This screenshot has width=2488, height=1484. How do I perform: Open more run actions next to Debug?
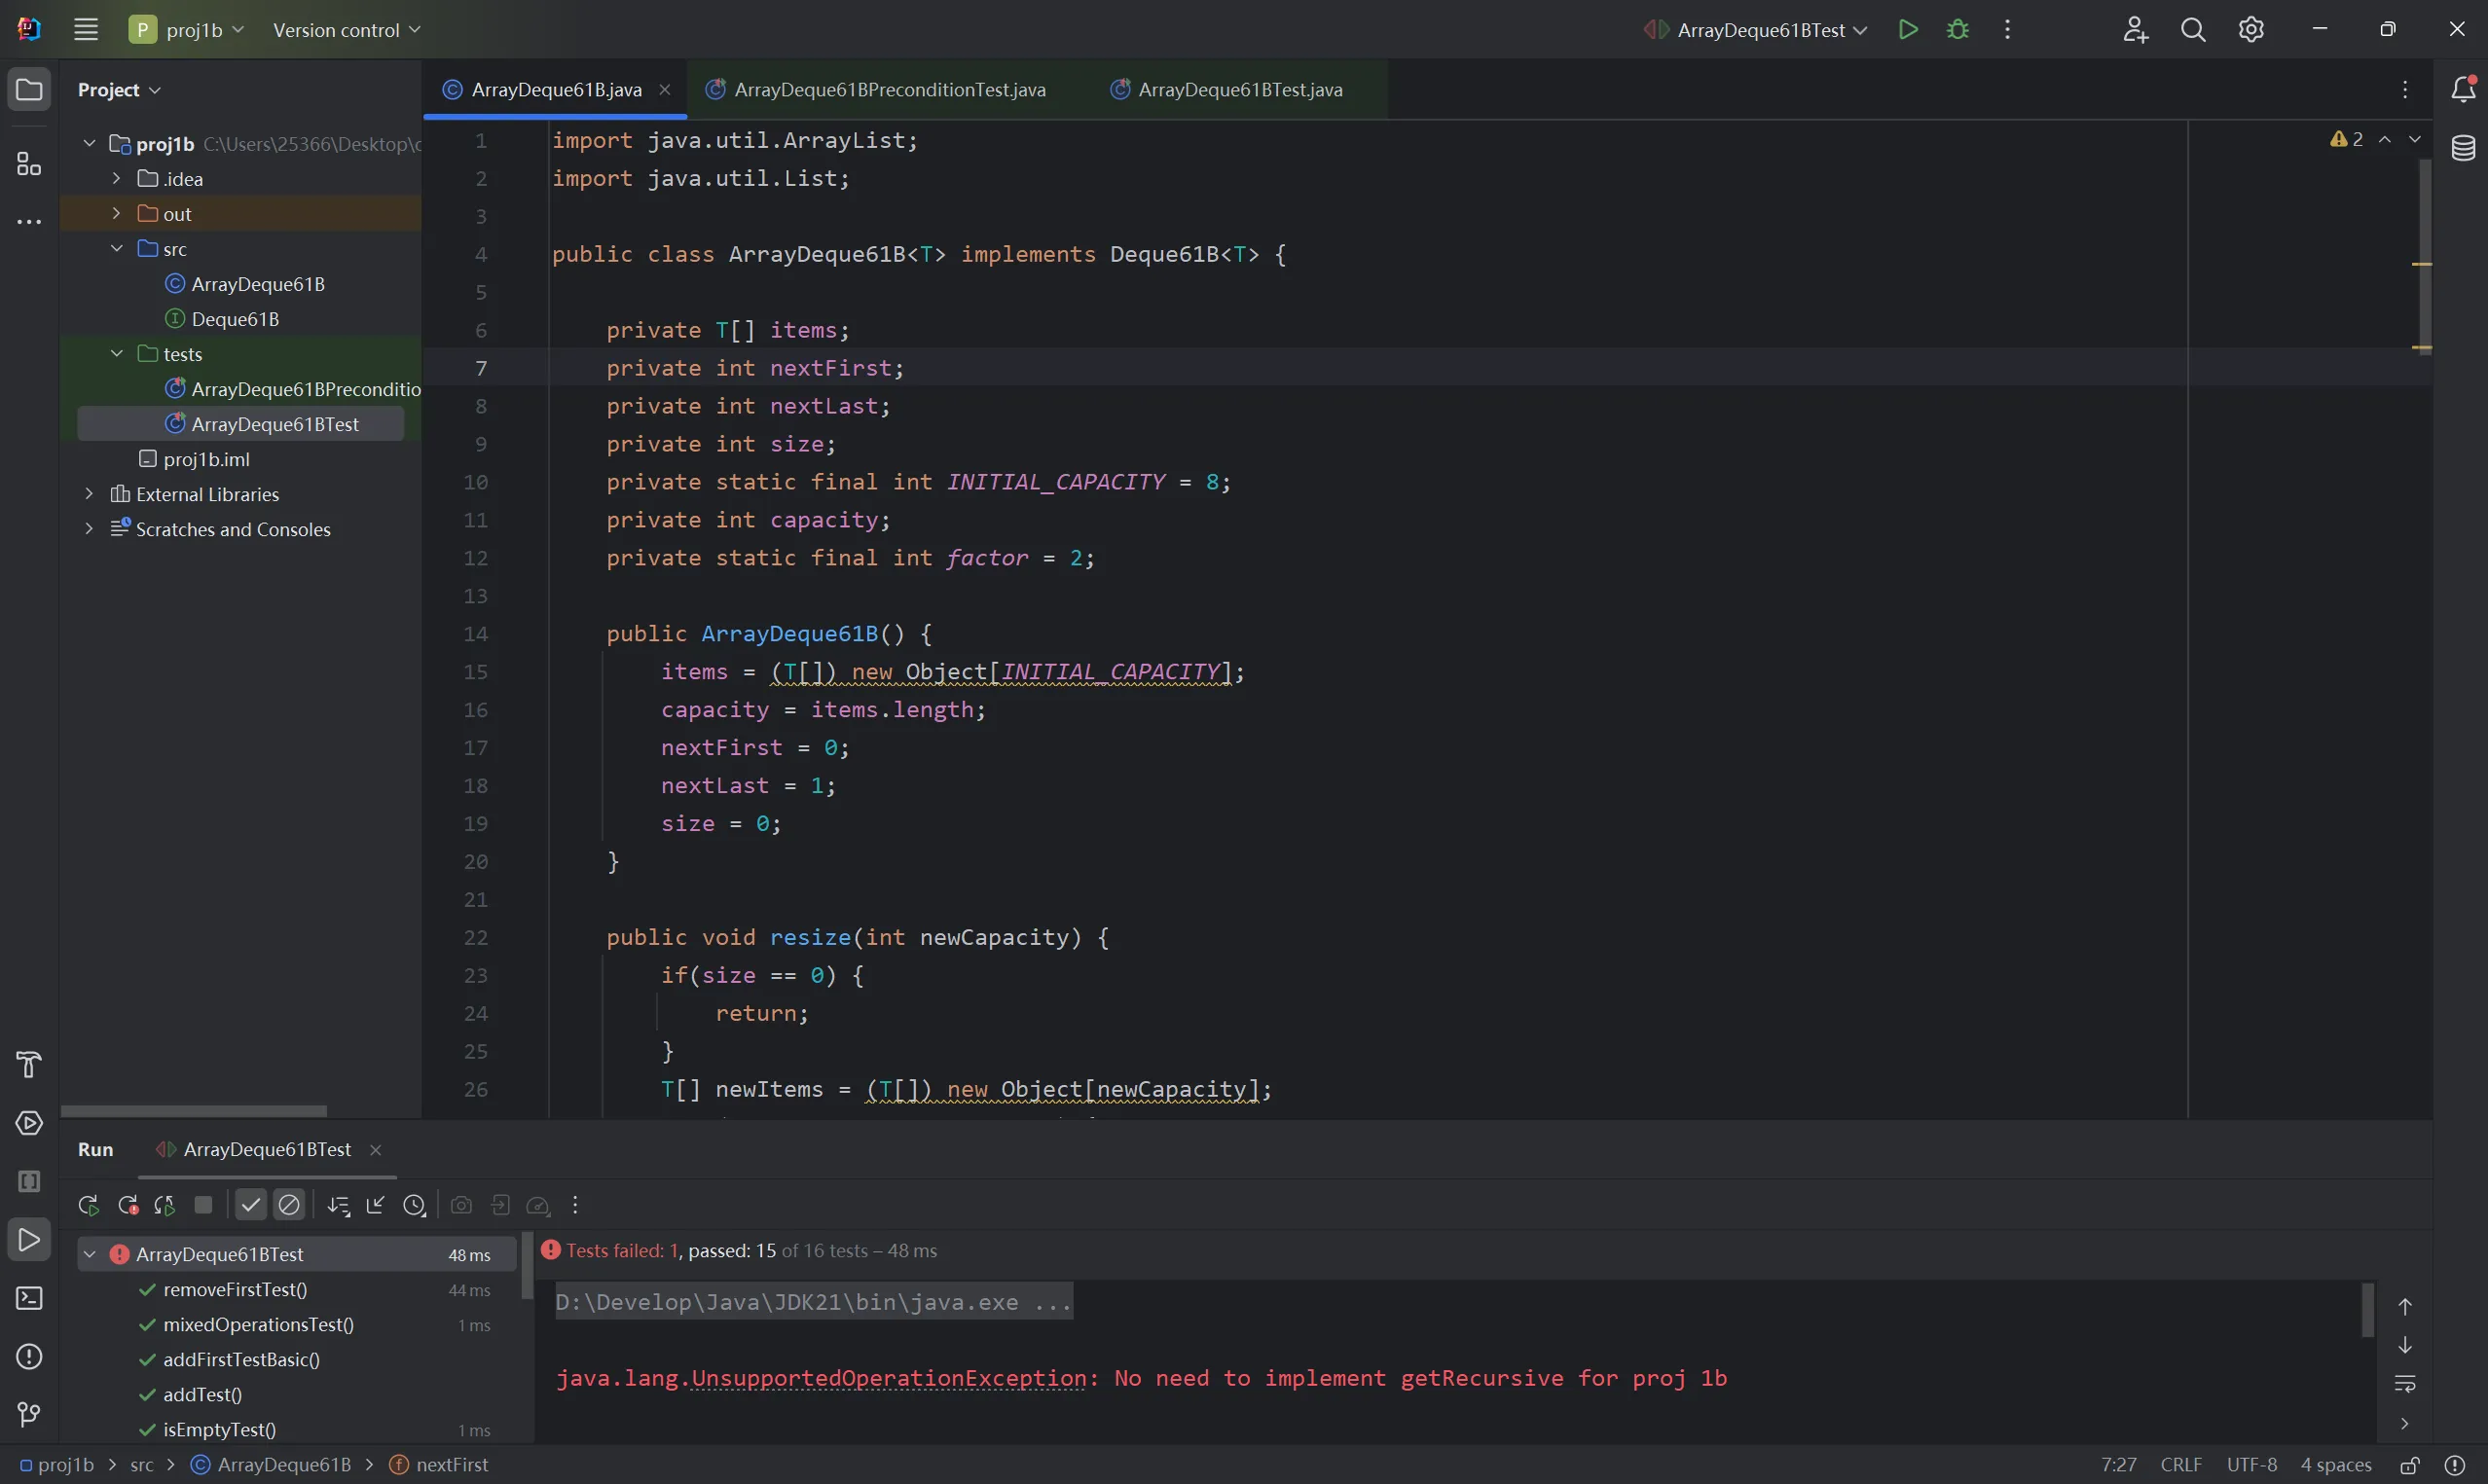pyautogui.click(x=2007, y=30)
